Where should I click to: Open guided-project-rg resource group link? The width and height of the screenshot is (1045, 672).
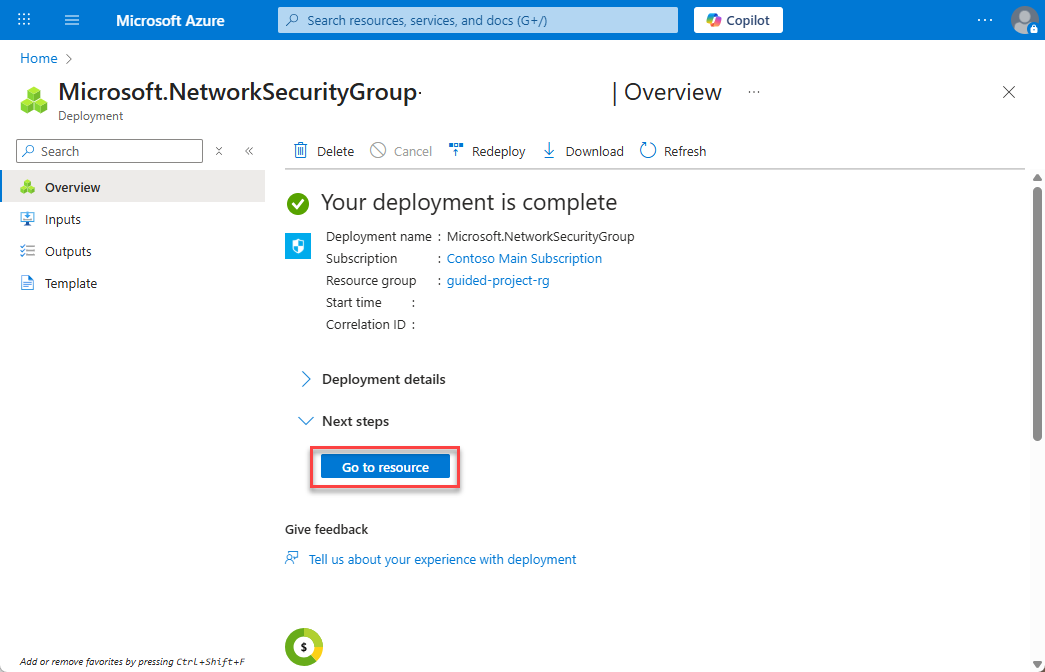[x=498, y=281]
